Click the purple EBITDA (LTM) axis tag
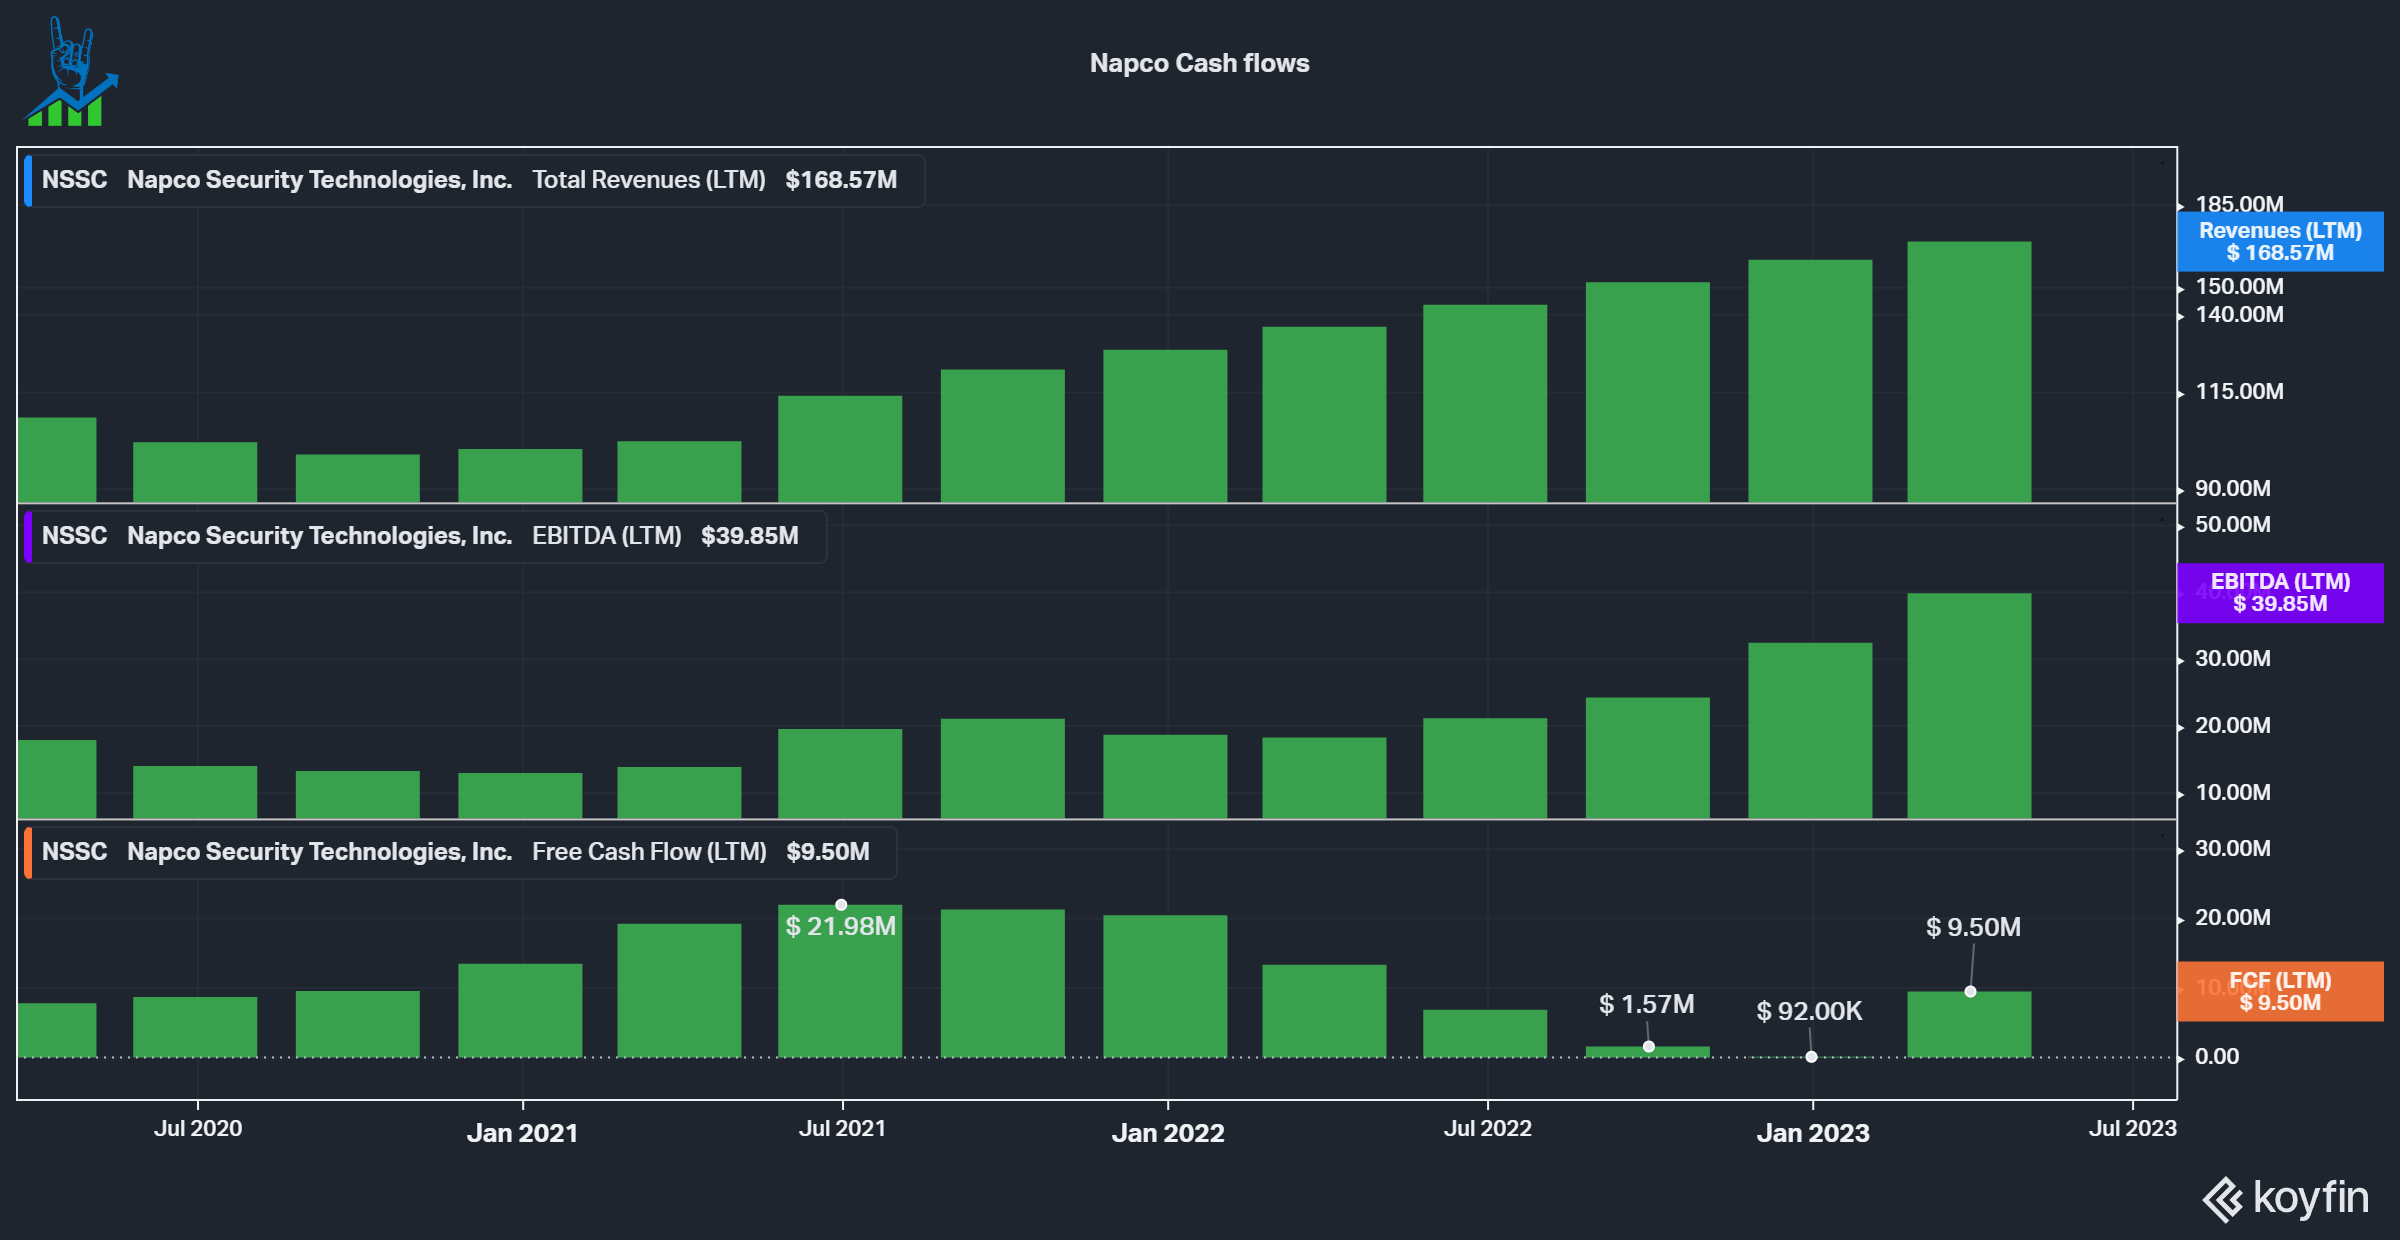 pyautogui.click(x=2280, y=593)
